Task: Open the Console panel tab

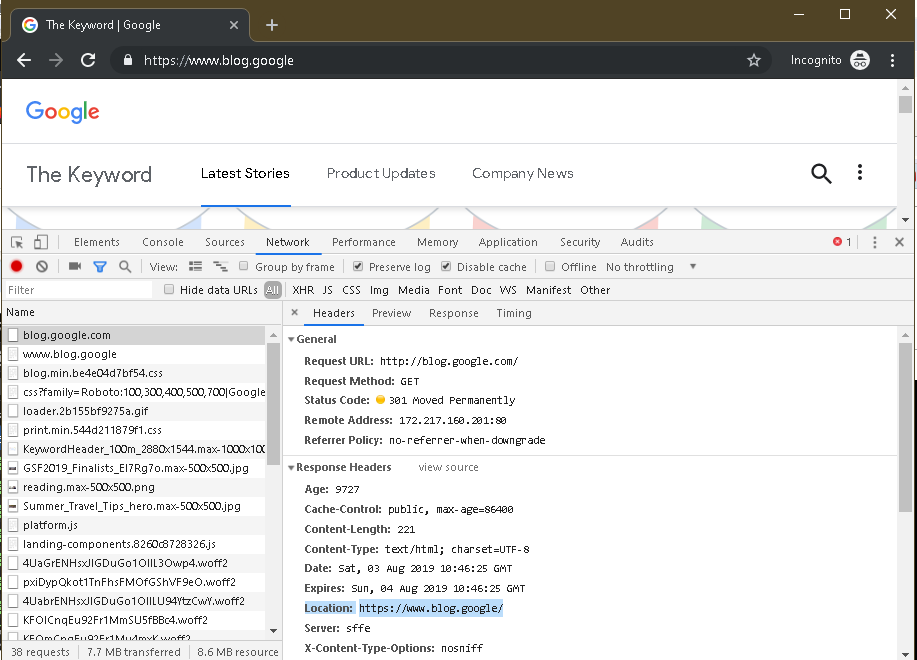Action: 163,242
